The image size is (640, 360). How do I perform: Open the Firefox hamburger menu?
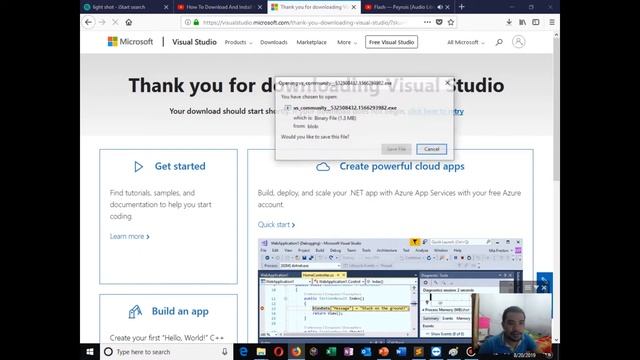coord(552,22)
